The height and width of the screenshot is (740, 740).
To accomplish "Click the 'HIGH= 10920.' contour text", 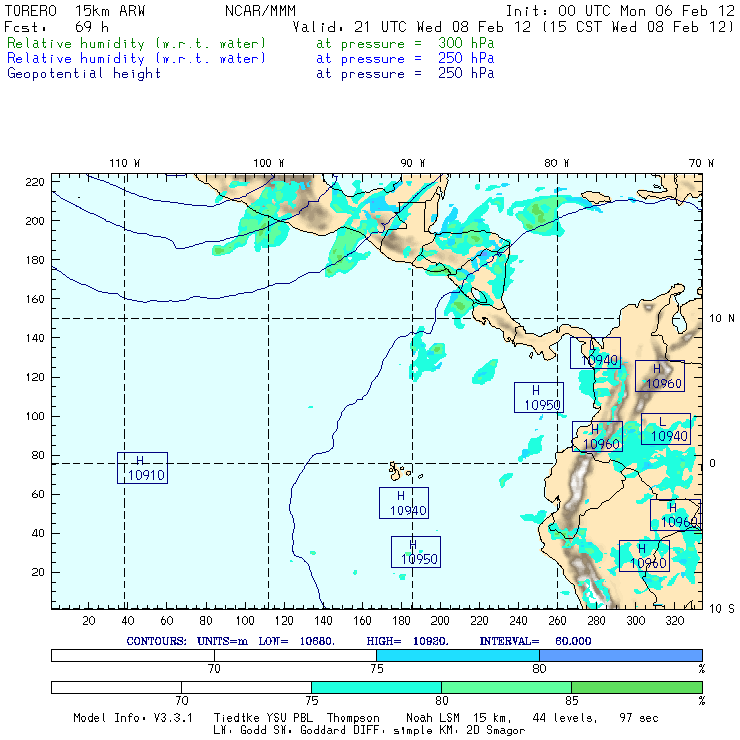I will pyautogui.click(x=407, y=641).
